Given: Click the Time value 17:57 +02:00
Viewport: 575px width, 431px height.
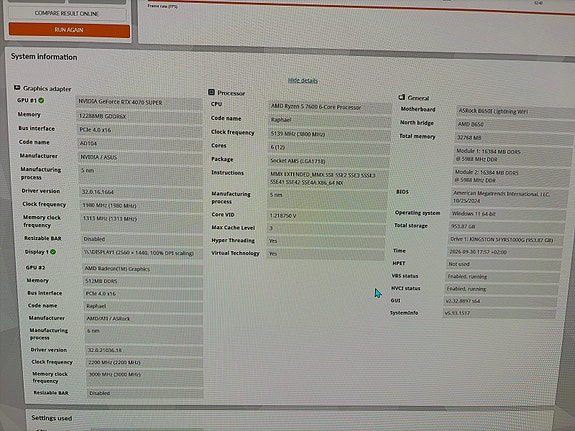Looking at the screenshot, I should pyautogui.click(x=505, y=252).
